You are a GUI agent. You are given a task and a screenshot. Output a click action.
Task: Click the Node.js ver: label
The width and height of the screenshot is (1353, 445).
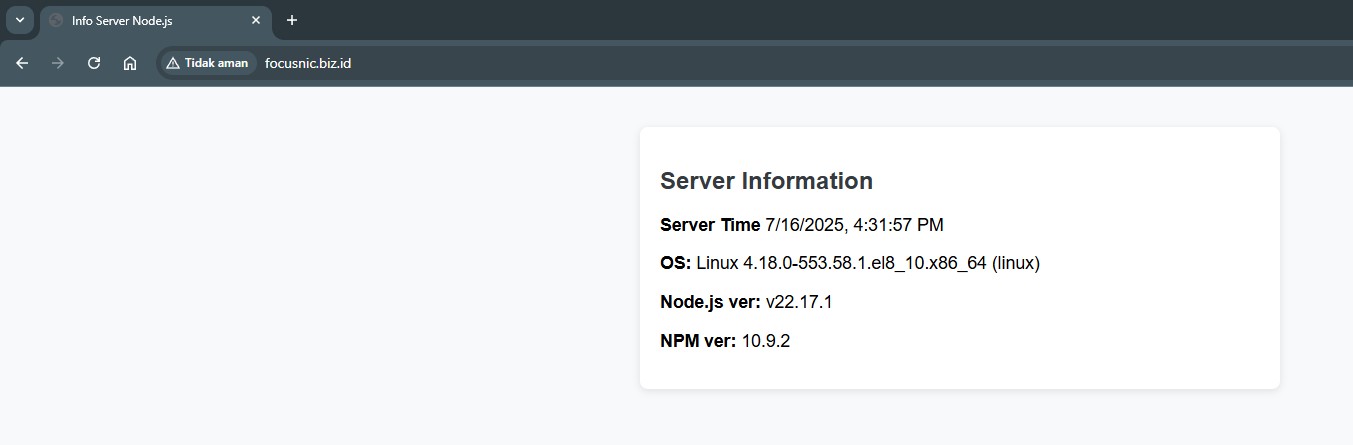[710, 302]
